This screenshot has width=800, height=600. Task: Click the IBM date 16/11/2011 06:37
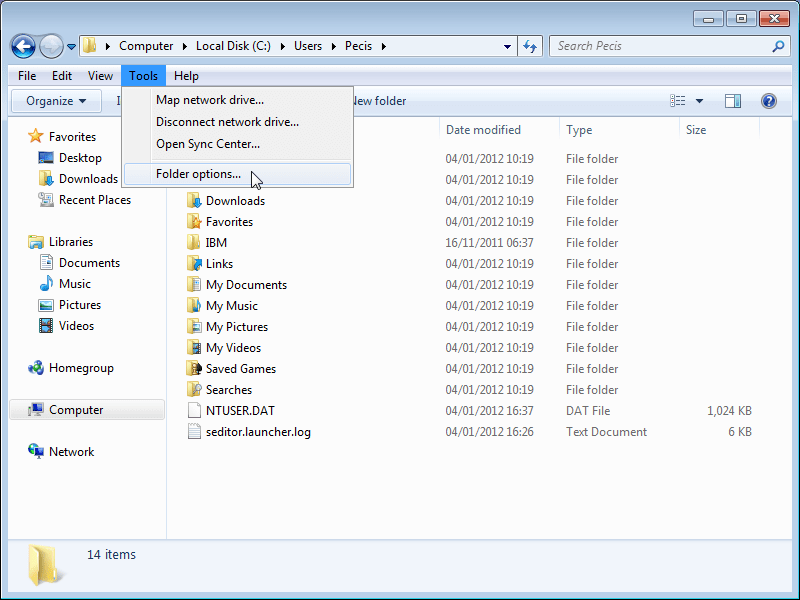(489, 243)
